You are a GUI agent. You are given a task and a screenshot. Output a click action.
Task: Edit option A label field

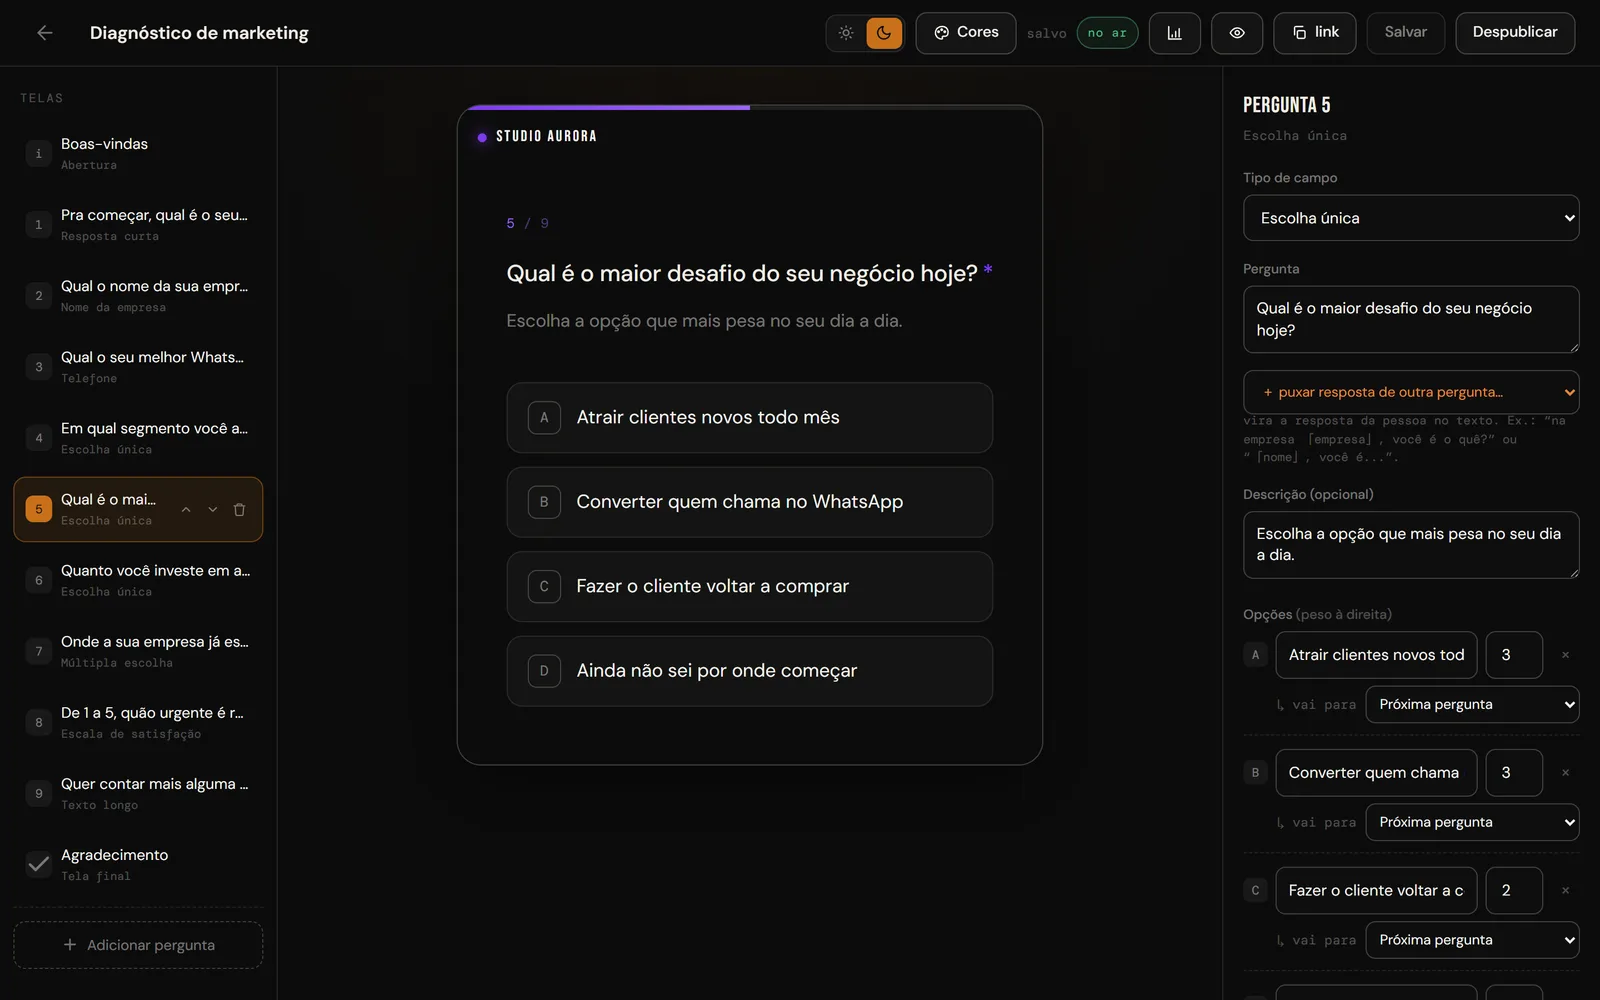tap(1376, 655)
